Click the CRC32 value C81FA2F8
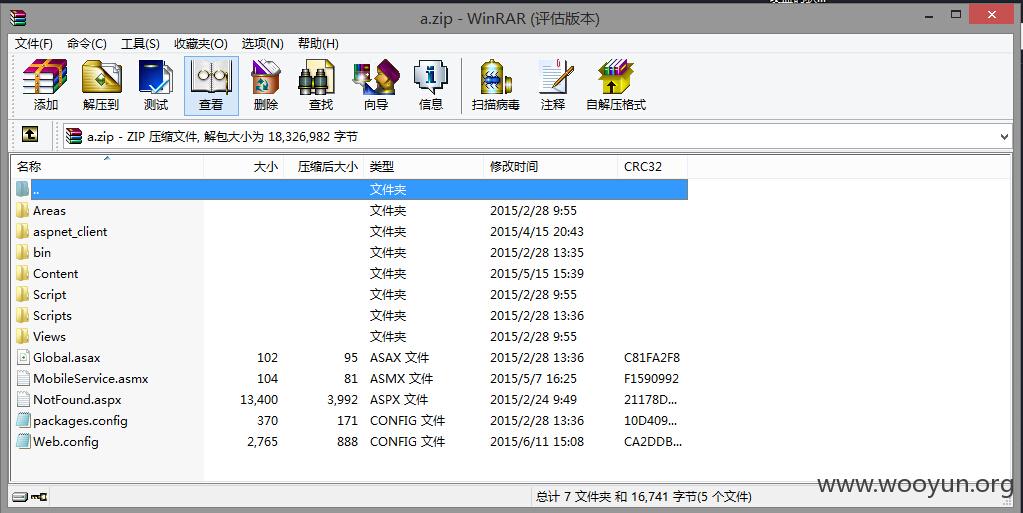Viewport: 1023px width, 513px height. point(652,358)
